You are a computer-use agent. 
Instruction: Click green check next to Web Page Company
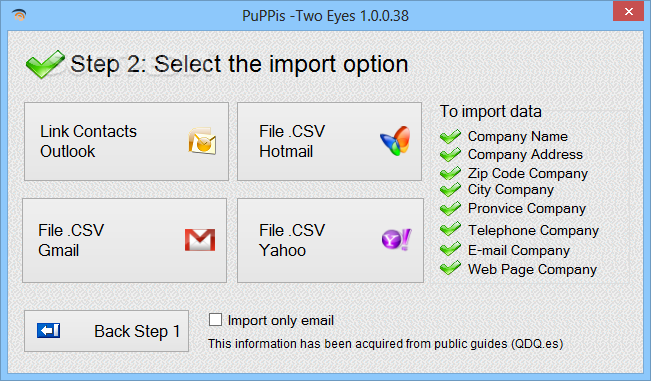click(x=450, y=268)
